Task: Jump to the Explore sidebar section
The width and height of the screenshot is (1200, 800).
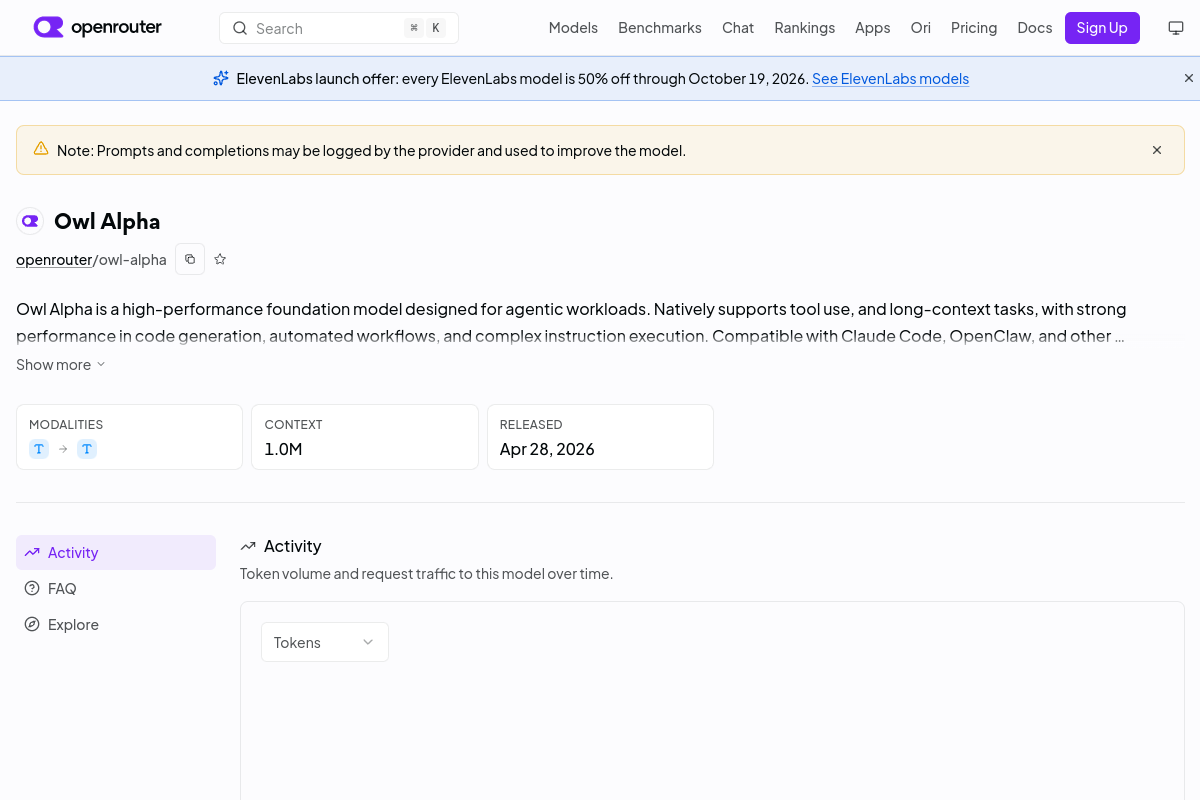Action: (x=116, y=625)
